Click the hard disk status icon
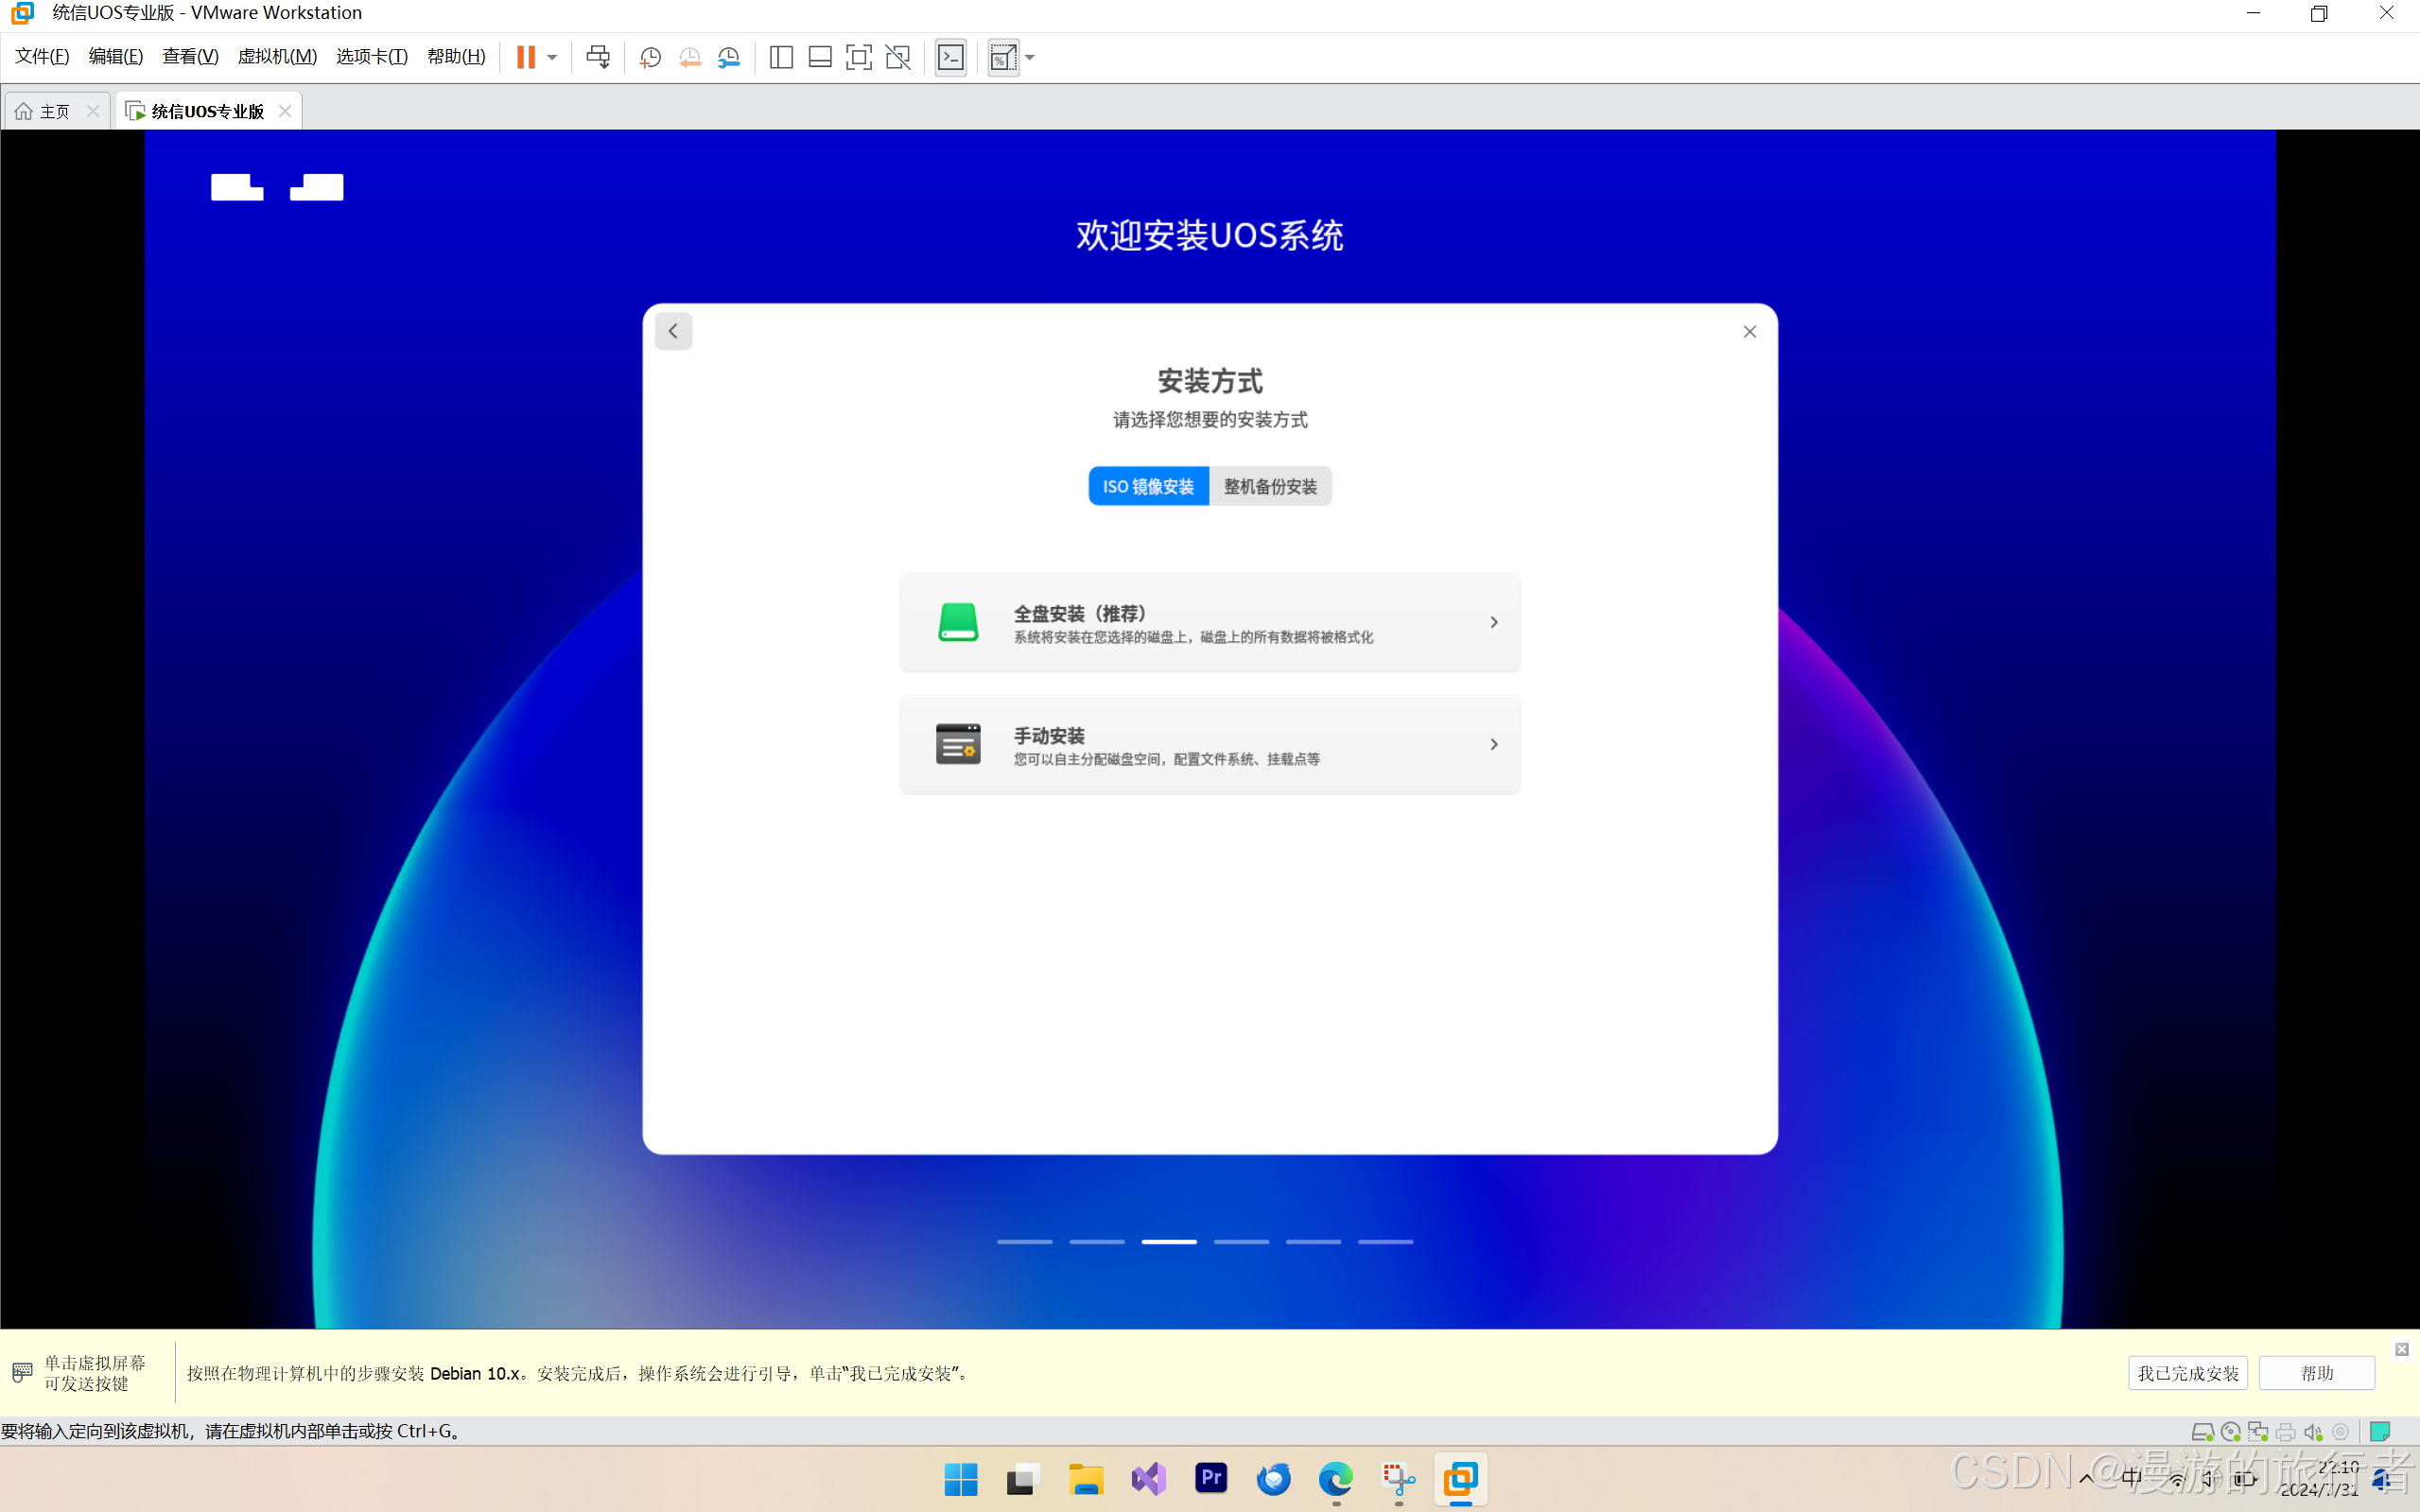Image resolution: width=2420 pixels, height=1512 pixels. 2202,1432
